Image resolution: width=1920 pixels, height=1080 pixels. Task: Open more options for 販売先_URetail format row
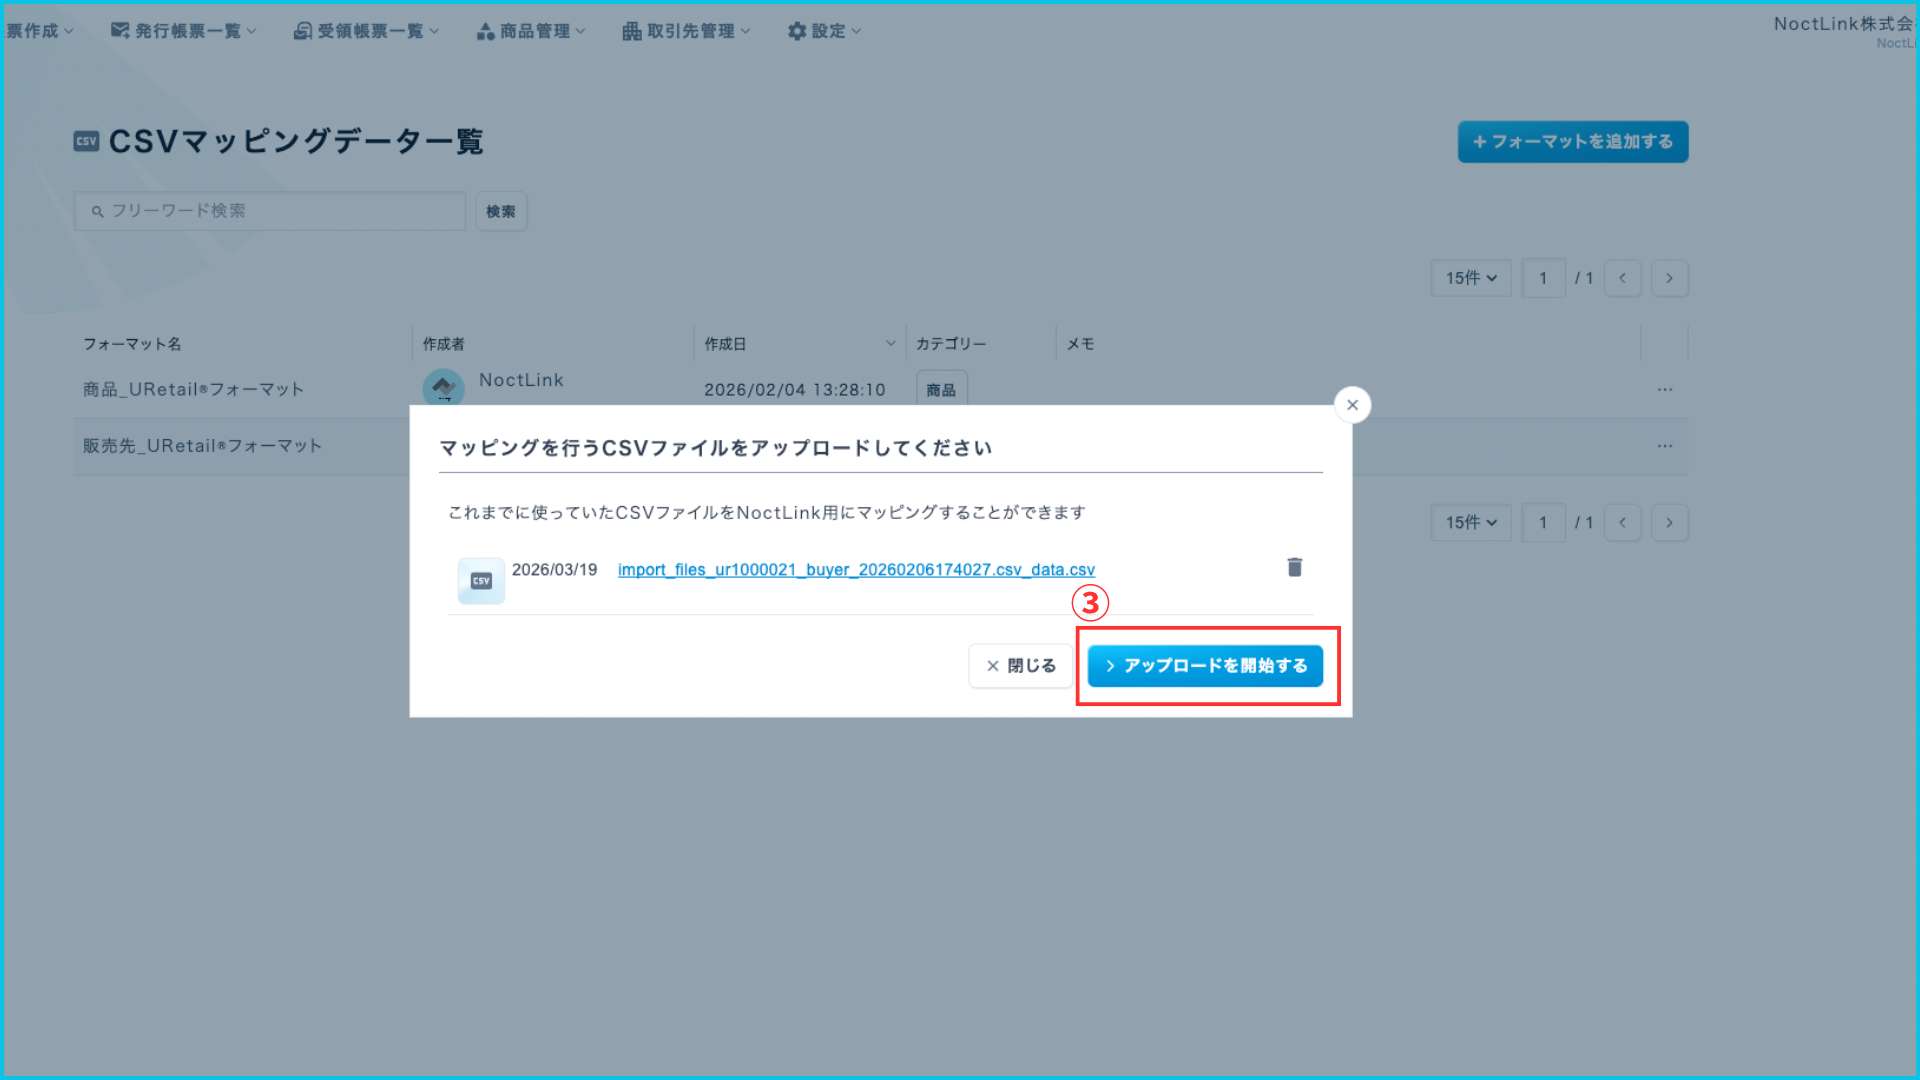coord(1664,446)
